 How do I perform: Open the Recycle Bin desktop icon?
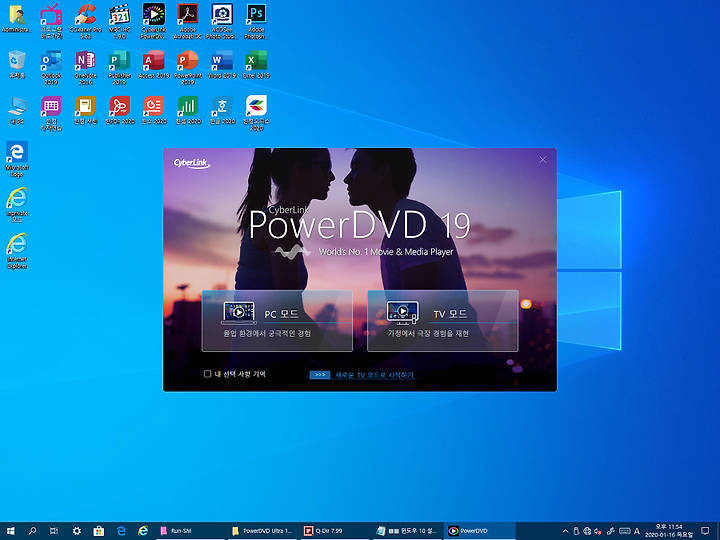point(17,64)
